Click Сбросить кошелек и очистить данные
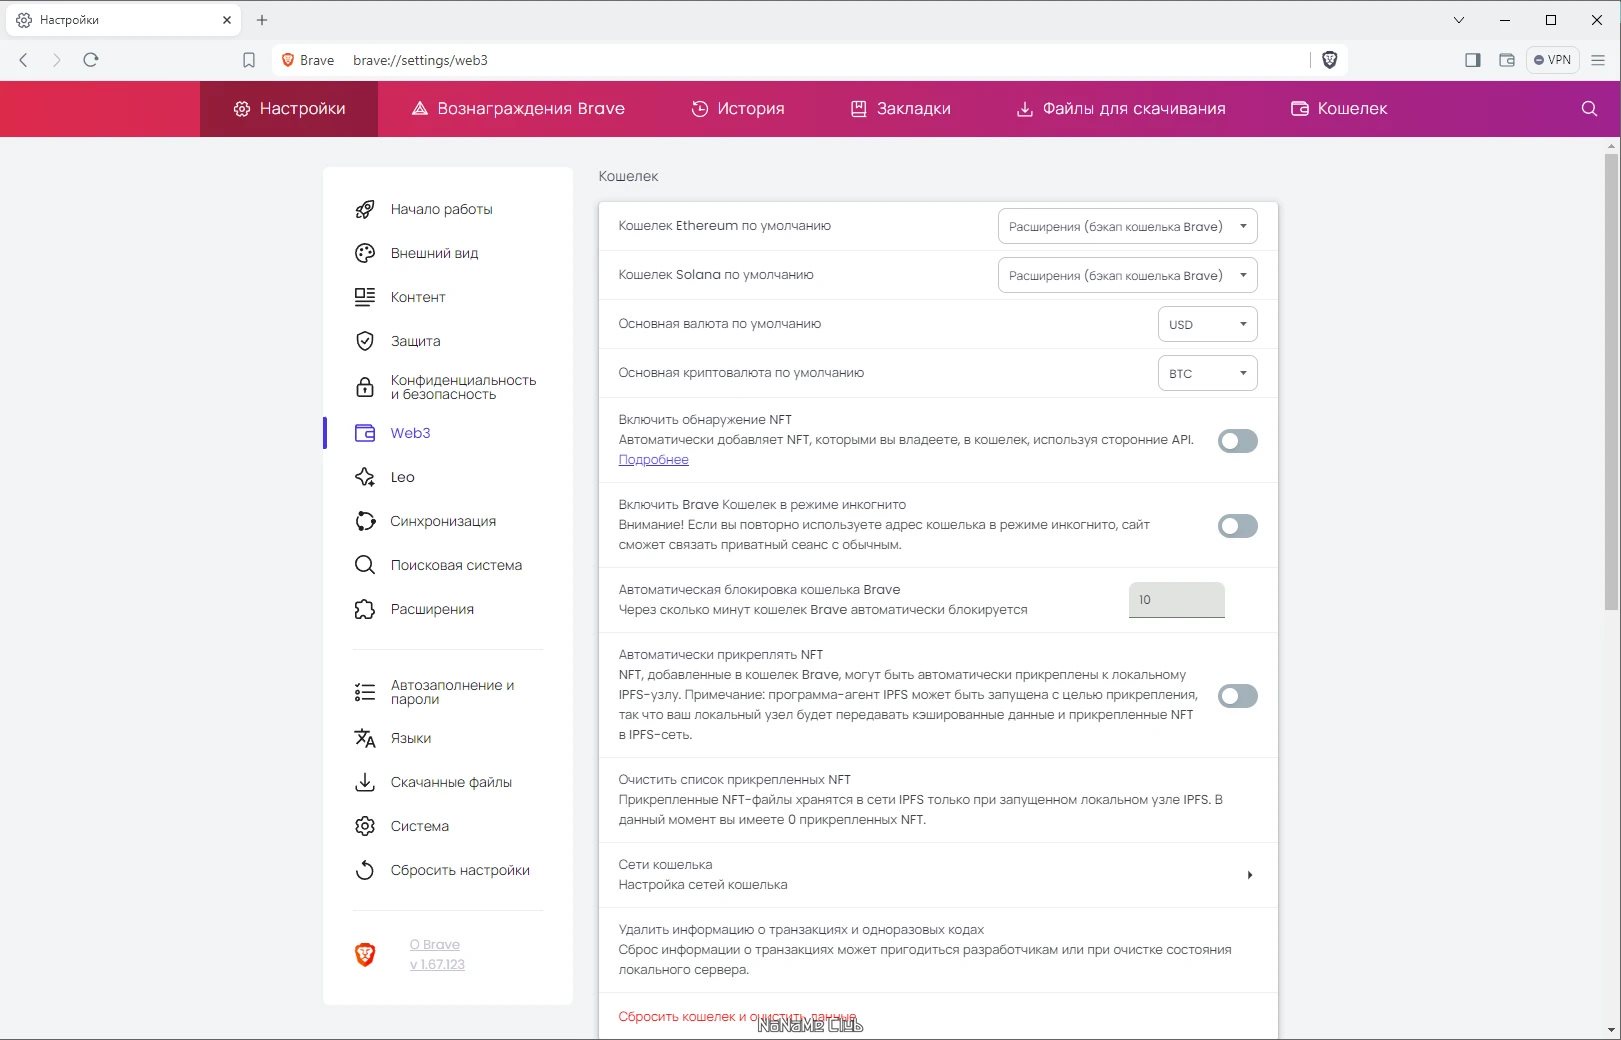The image size is (1621, 1040). tap(737, 1017)
